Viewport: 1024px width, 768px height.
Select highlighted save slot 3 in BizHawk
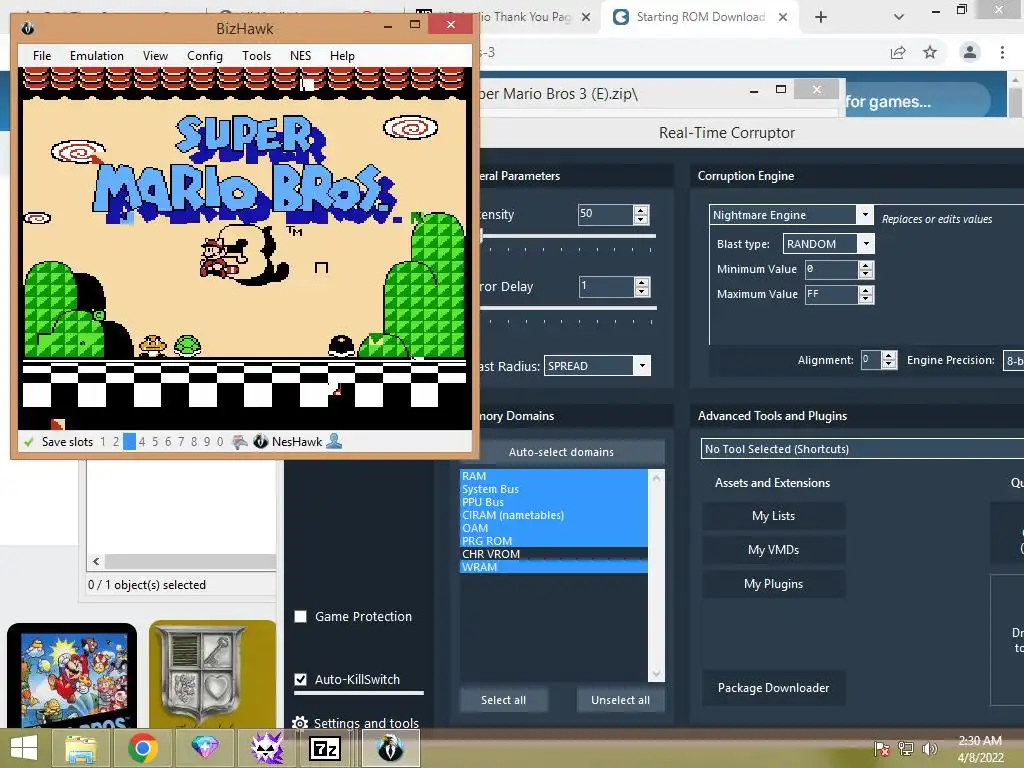(129, 442)
